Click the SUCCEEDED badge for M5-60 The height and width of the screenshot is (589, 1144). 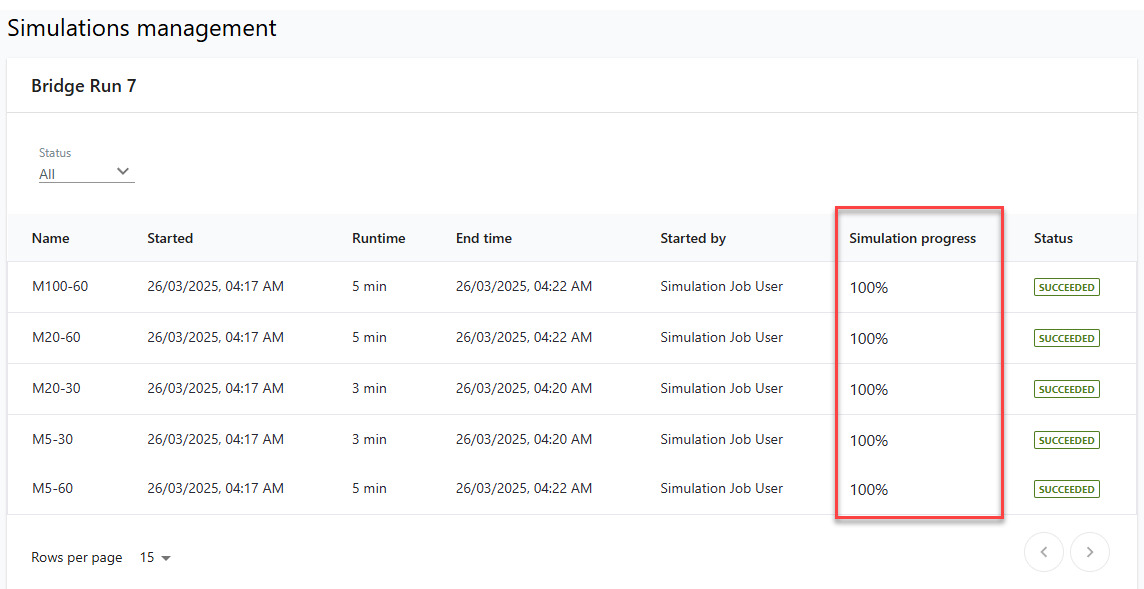[1066, 489]
